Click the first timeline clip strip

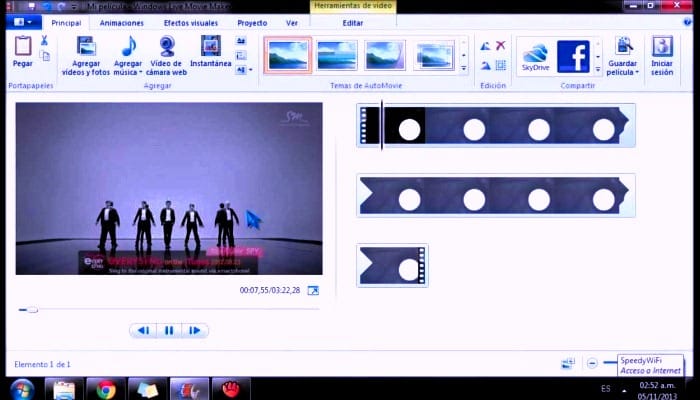pyautogui.click(x=496, y=125)
